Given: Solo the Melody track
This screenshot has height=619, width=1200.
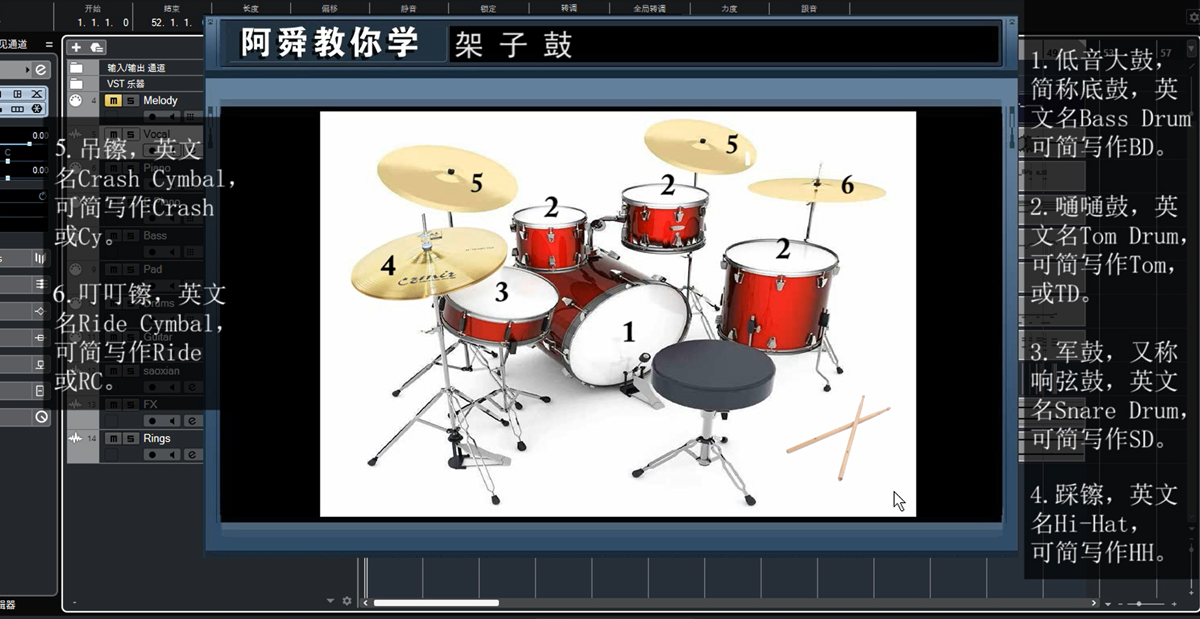Looking at the screenshot, I should (130, 101).
